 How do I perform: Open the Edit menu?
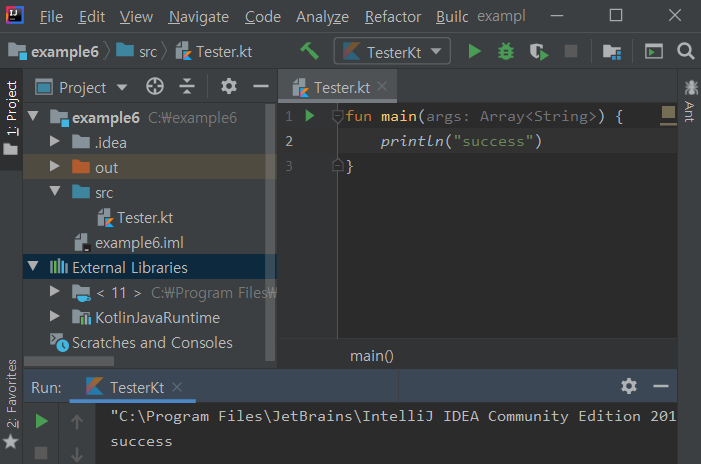pos(92,17)
